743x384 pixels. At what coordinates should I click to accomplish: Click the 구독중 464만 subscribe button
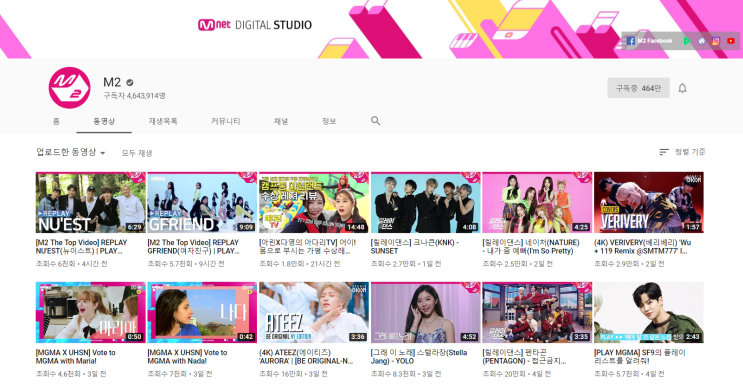(x=638, y=88)
